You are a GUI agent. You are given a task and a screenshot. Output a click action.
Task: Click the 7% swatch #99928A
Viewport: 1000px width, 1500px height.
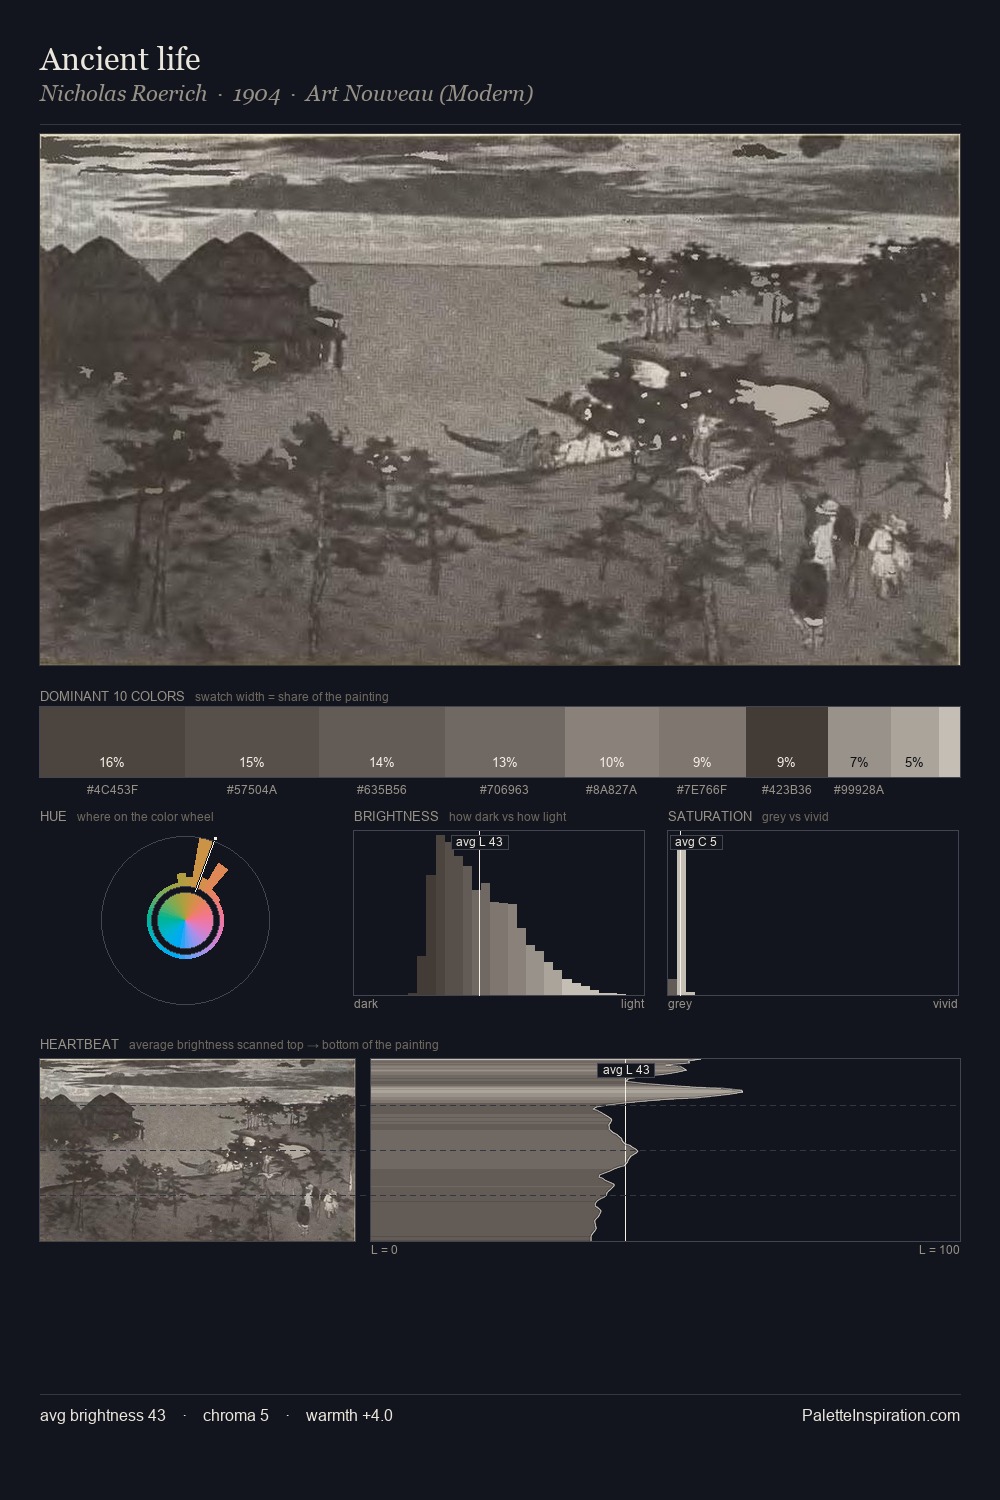[859, 742]
